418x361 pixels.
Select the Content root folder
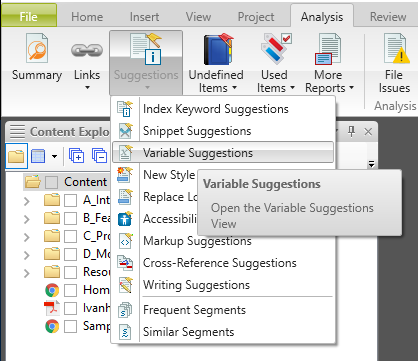point(85,182)
